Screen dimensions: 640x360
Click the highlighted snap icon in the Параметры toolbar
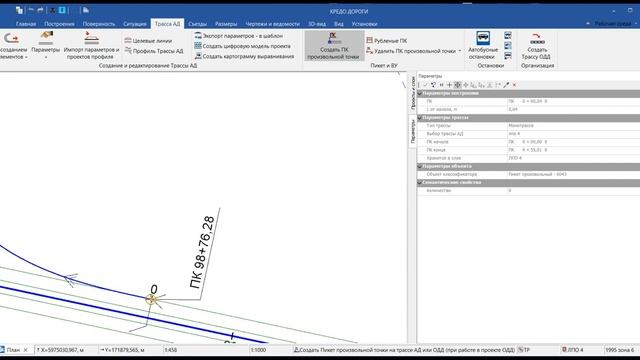tap(458, 85)
